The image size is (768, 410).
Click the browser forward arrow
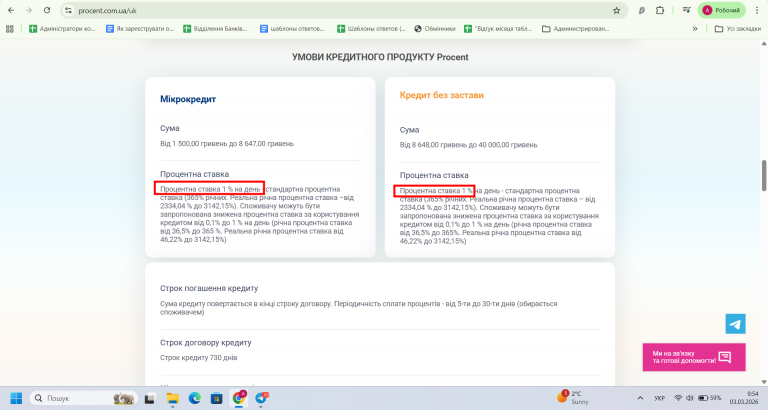point(29,10)
